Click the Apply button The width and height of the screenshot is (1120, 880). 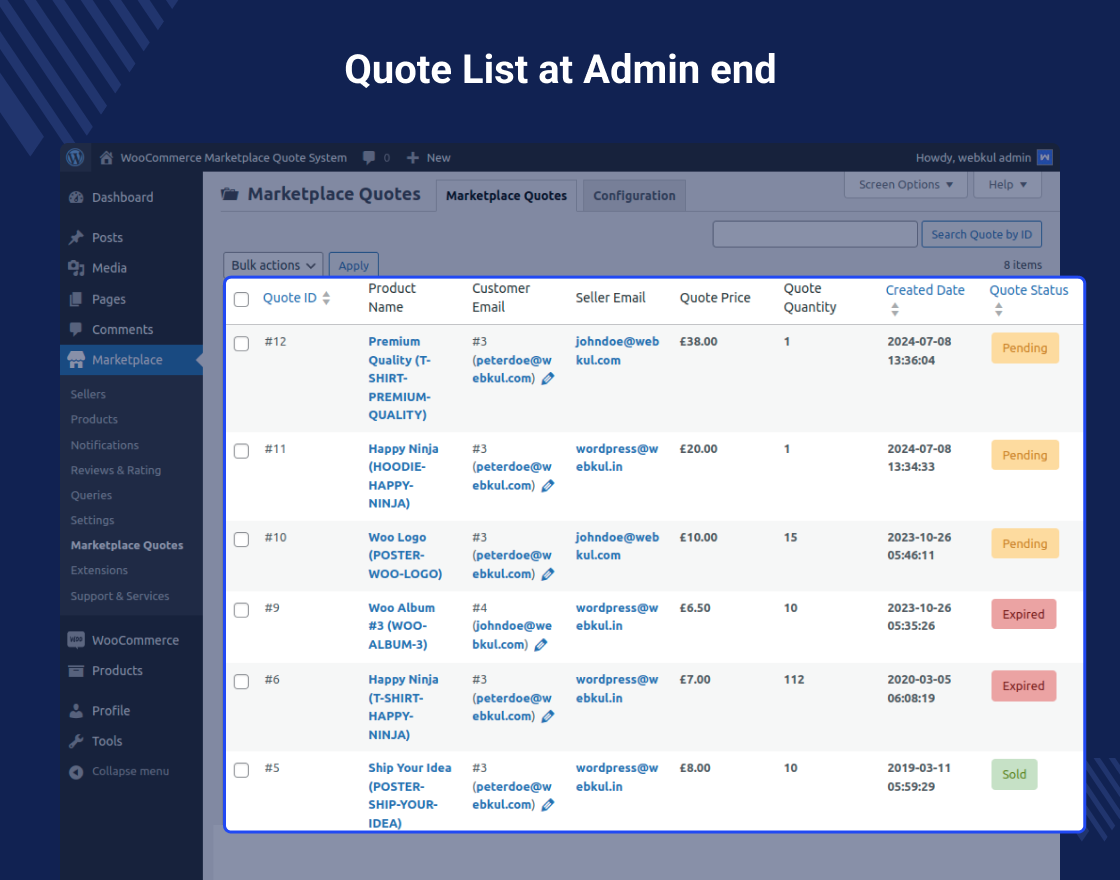(x=354, y=265)
